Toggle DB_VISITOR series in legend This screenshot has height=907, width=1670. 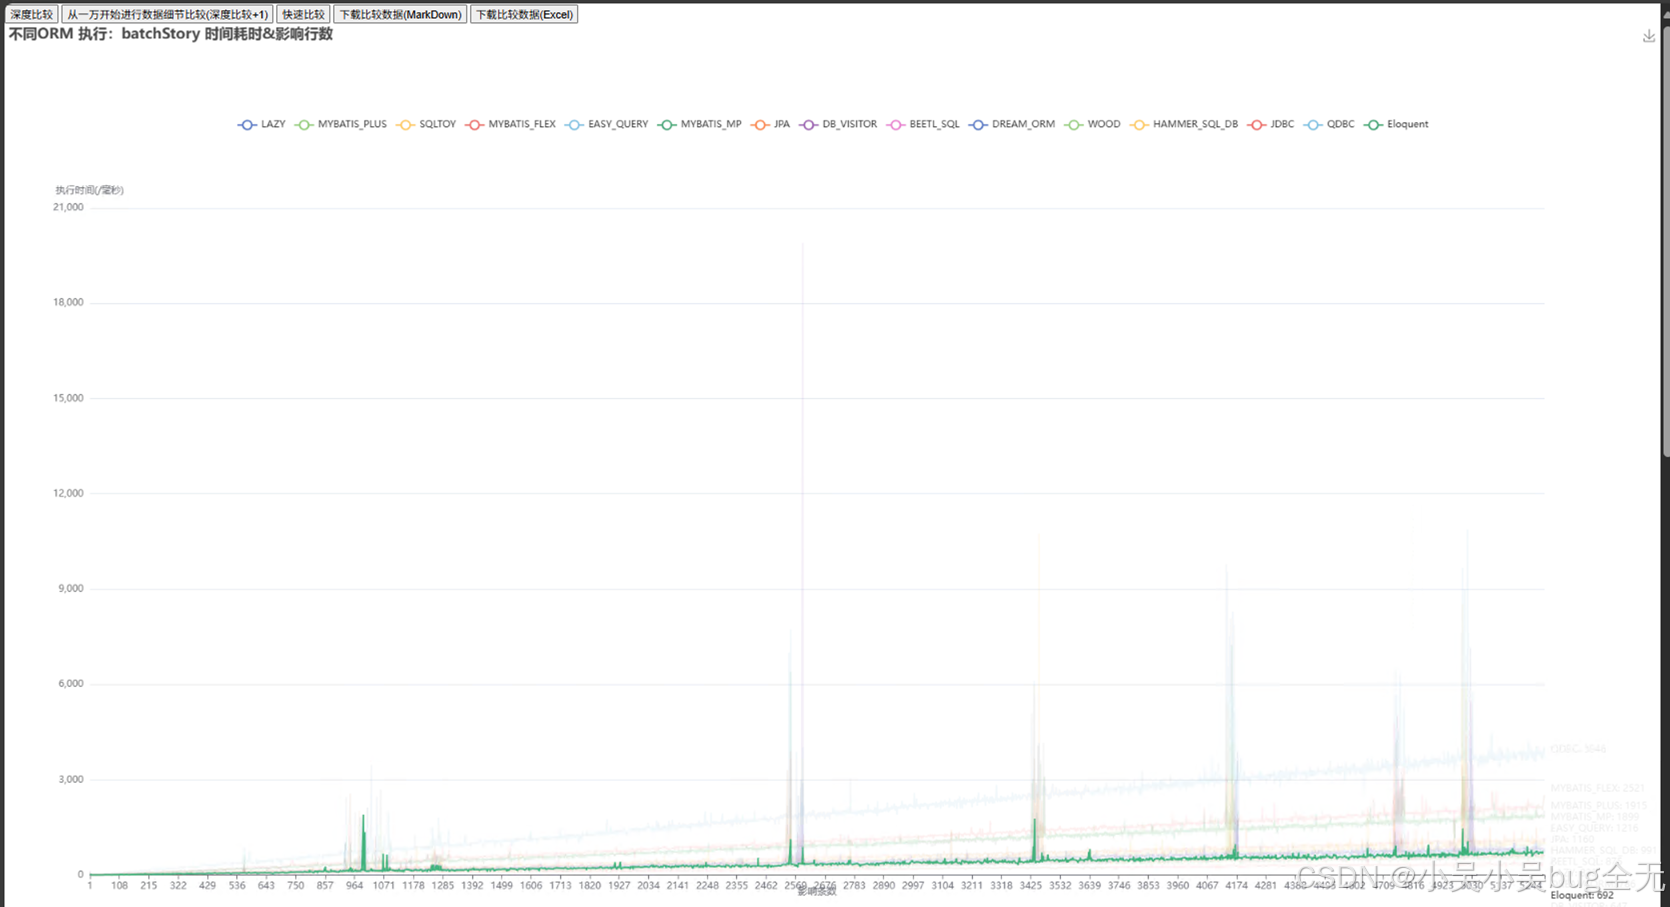click(x=838, y=124)
